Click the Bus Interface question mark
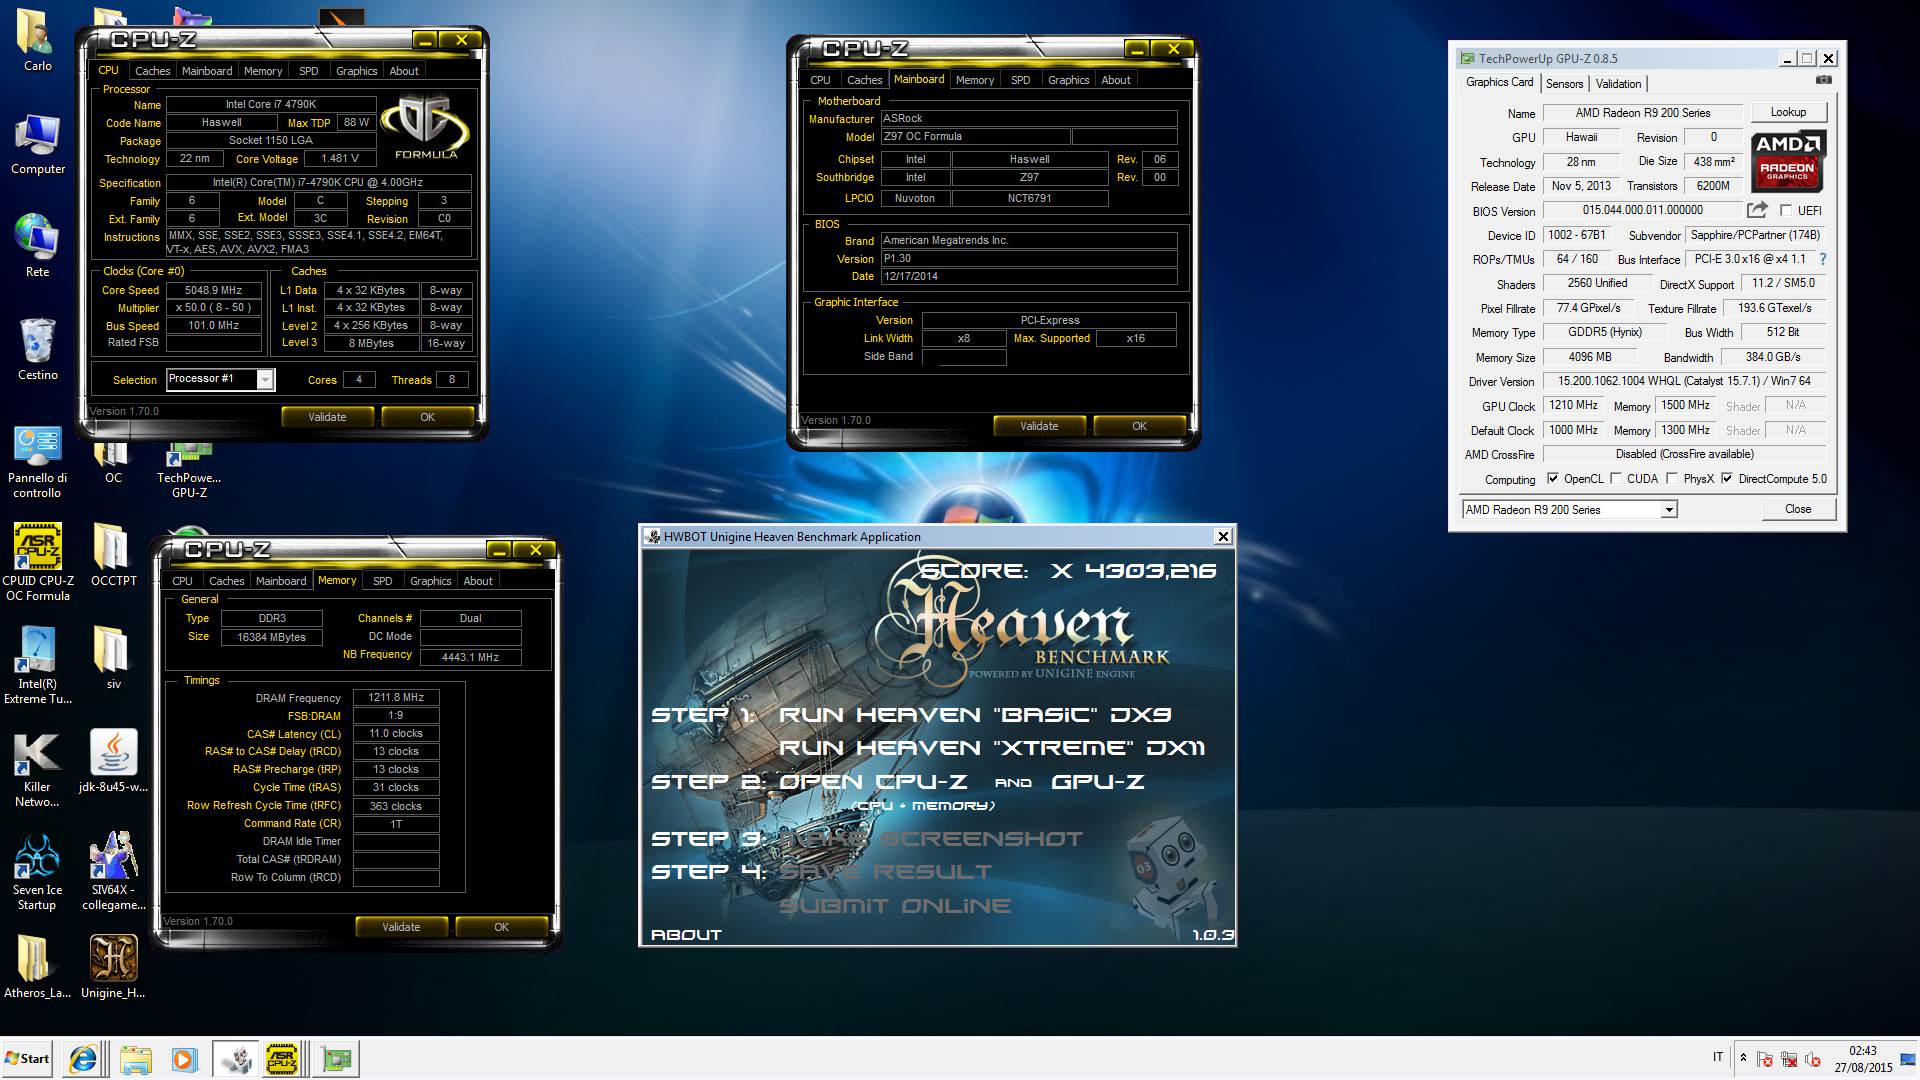 [1823, 259]
